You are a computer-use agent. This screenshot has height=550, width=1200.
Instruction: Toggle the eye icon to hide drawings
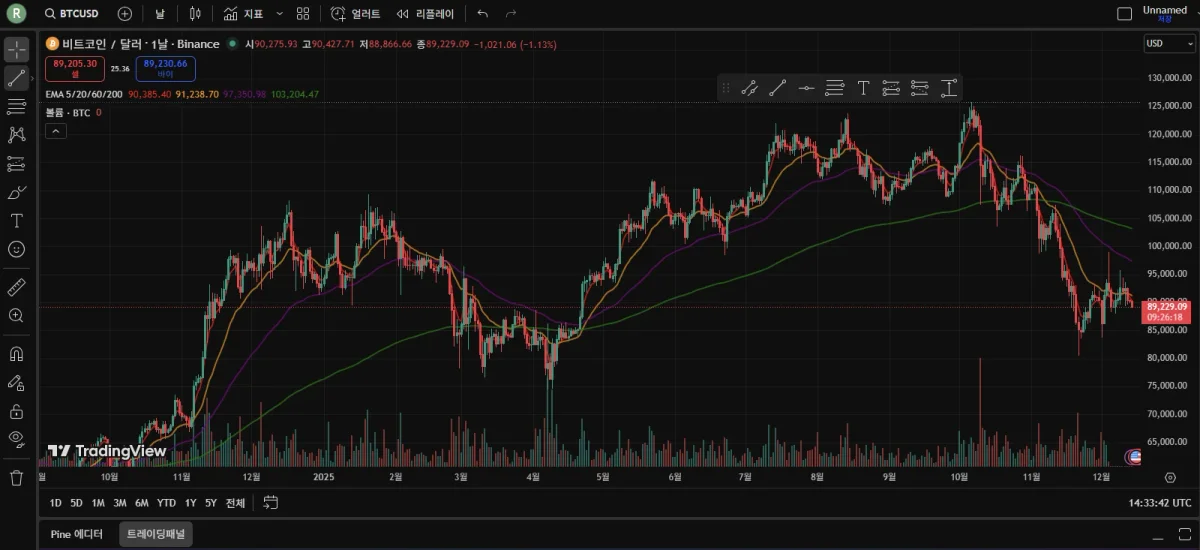coord(17,438)
